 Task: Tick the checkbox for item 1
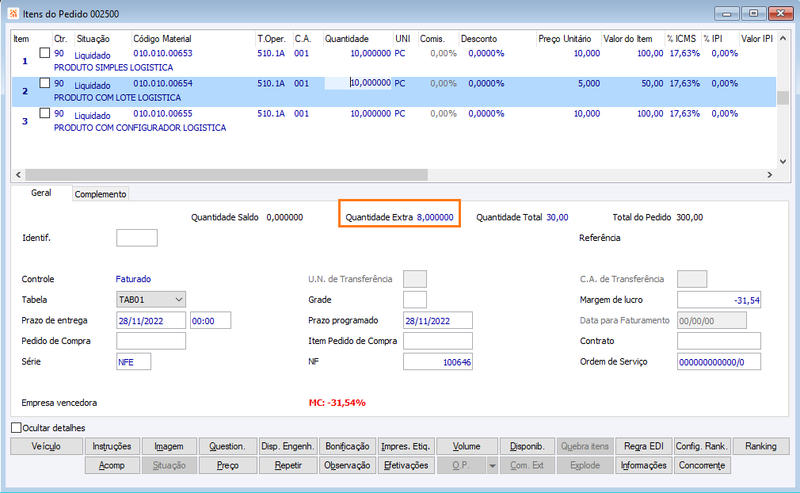(x=45, y=53)
